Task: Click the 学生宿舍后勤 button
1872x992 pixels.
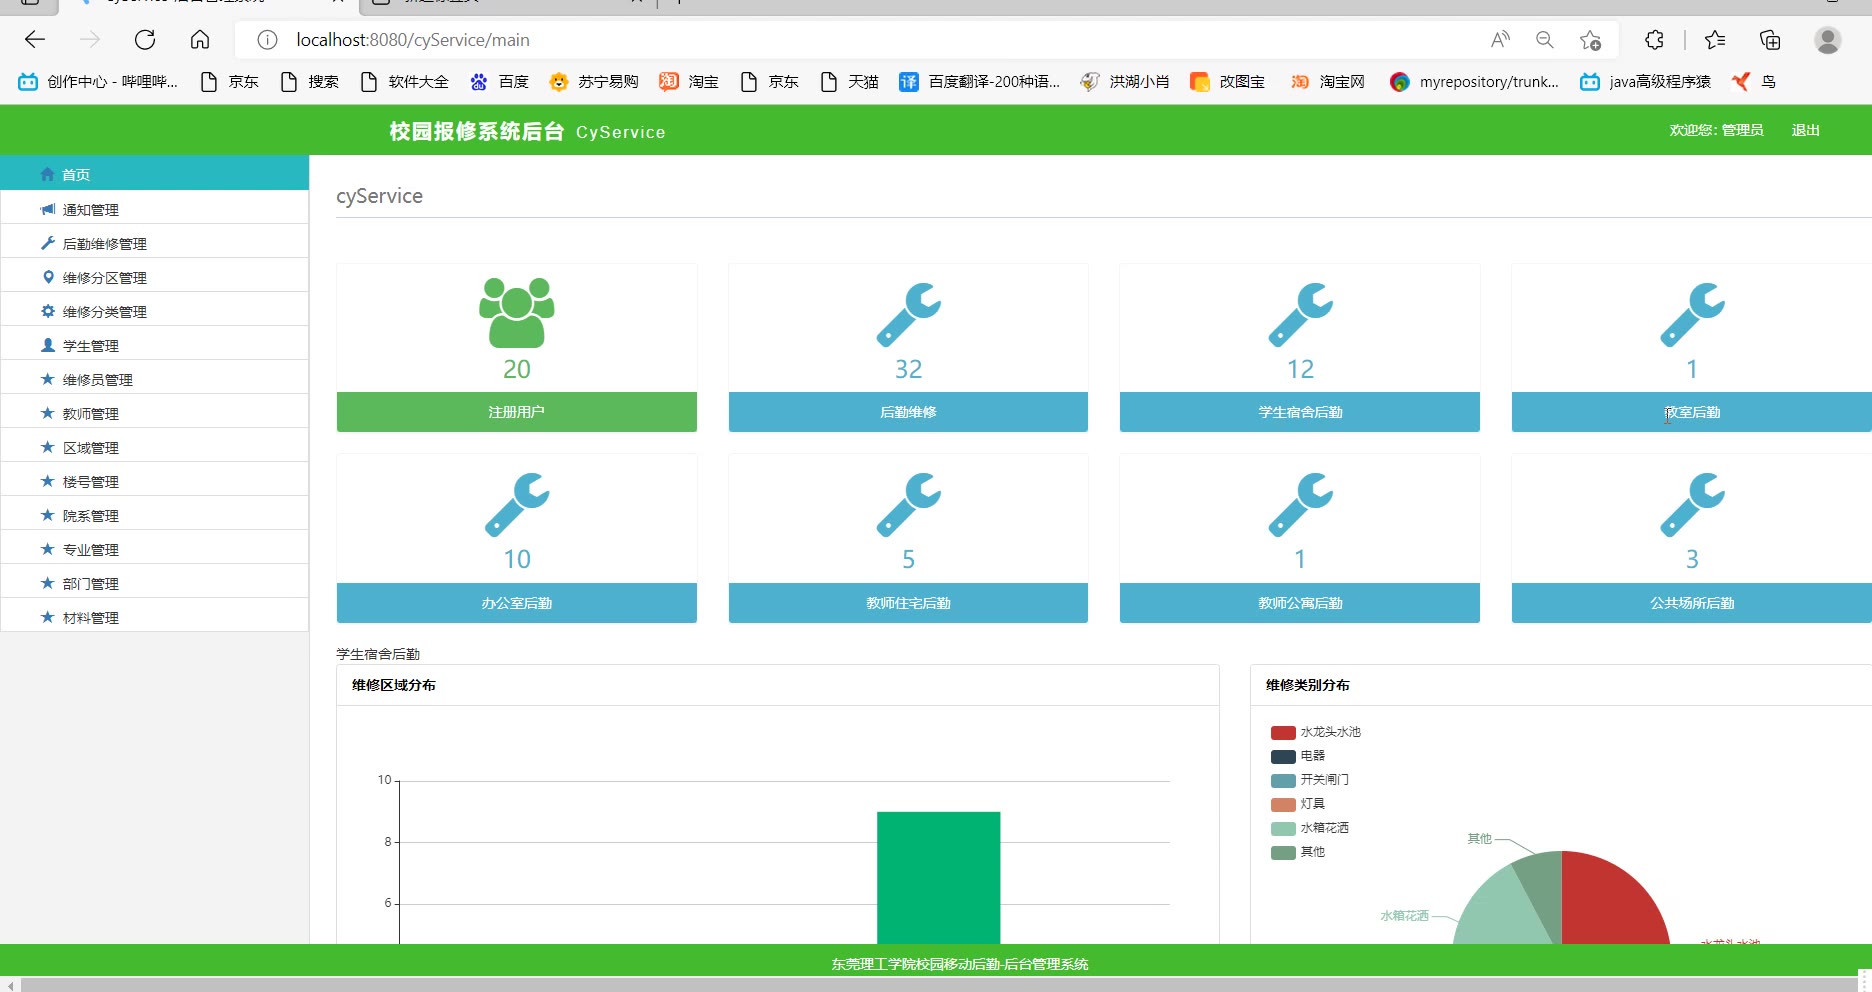Action: (1300, 412)
